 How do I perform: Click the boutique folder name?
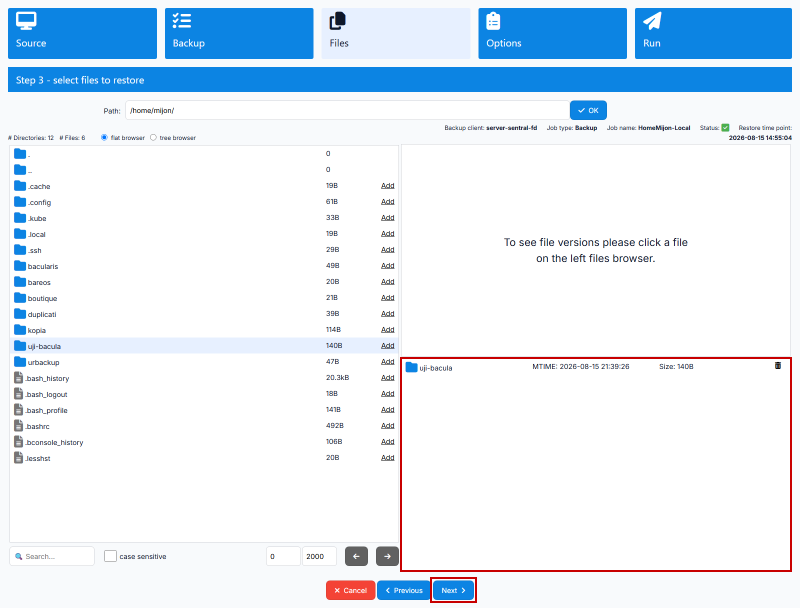(42, 298)
